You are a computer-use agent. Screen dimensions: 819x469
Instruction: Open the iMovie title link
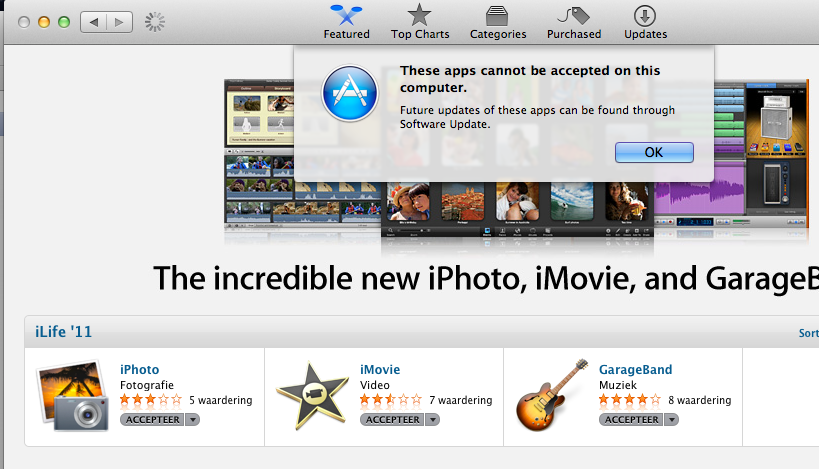tap(380, 369)
